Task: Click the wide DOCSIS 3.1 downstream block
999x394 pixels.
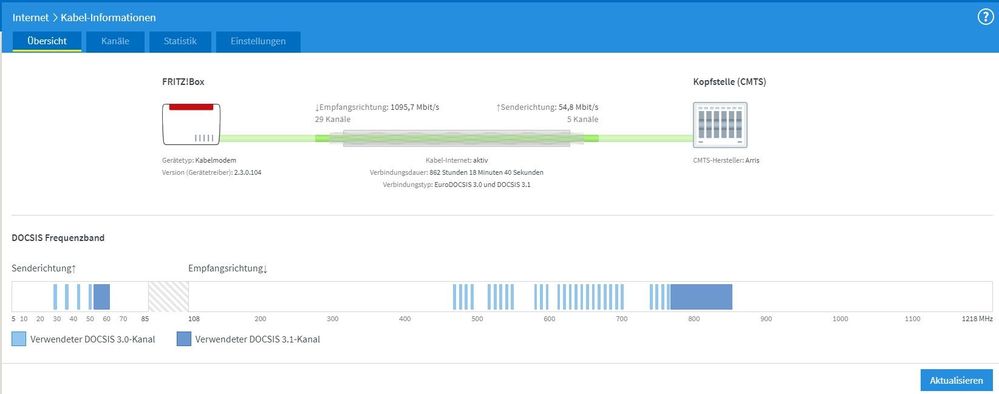Action: [x=701, y=297]
